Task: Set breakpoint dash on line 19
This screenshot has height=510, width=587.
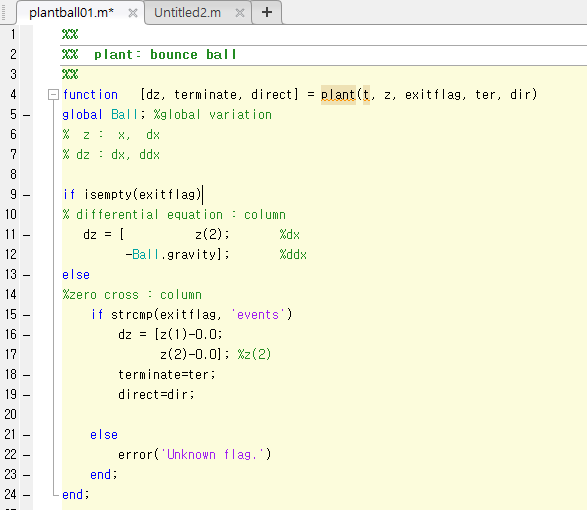Action: click(26, 395)
